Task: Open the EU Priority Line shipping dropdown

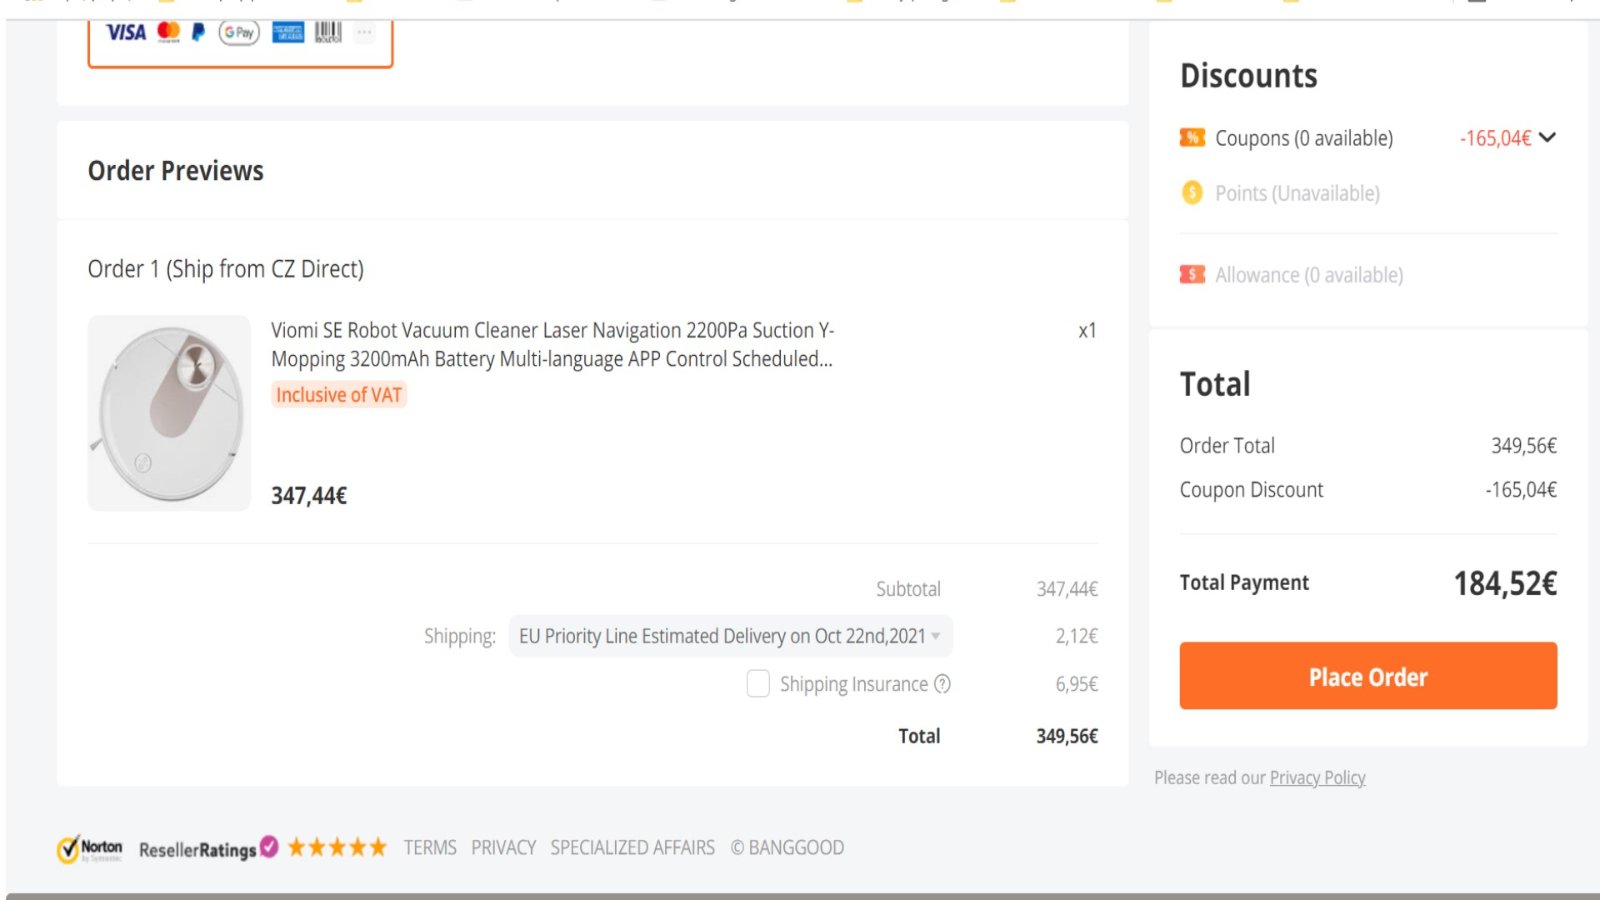Action: point(730,636)
